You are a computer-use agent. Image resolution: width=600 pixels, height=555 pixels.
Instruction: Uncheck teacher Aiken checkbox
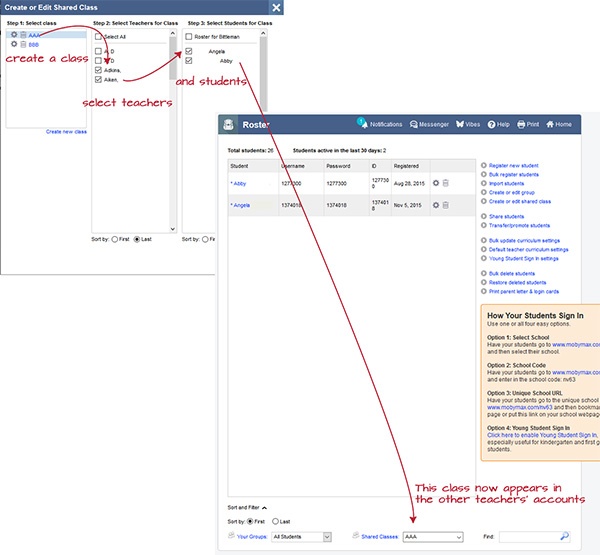98,80
